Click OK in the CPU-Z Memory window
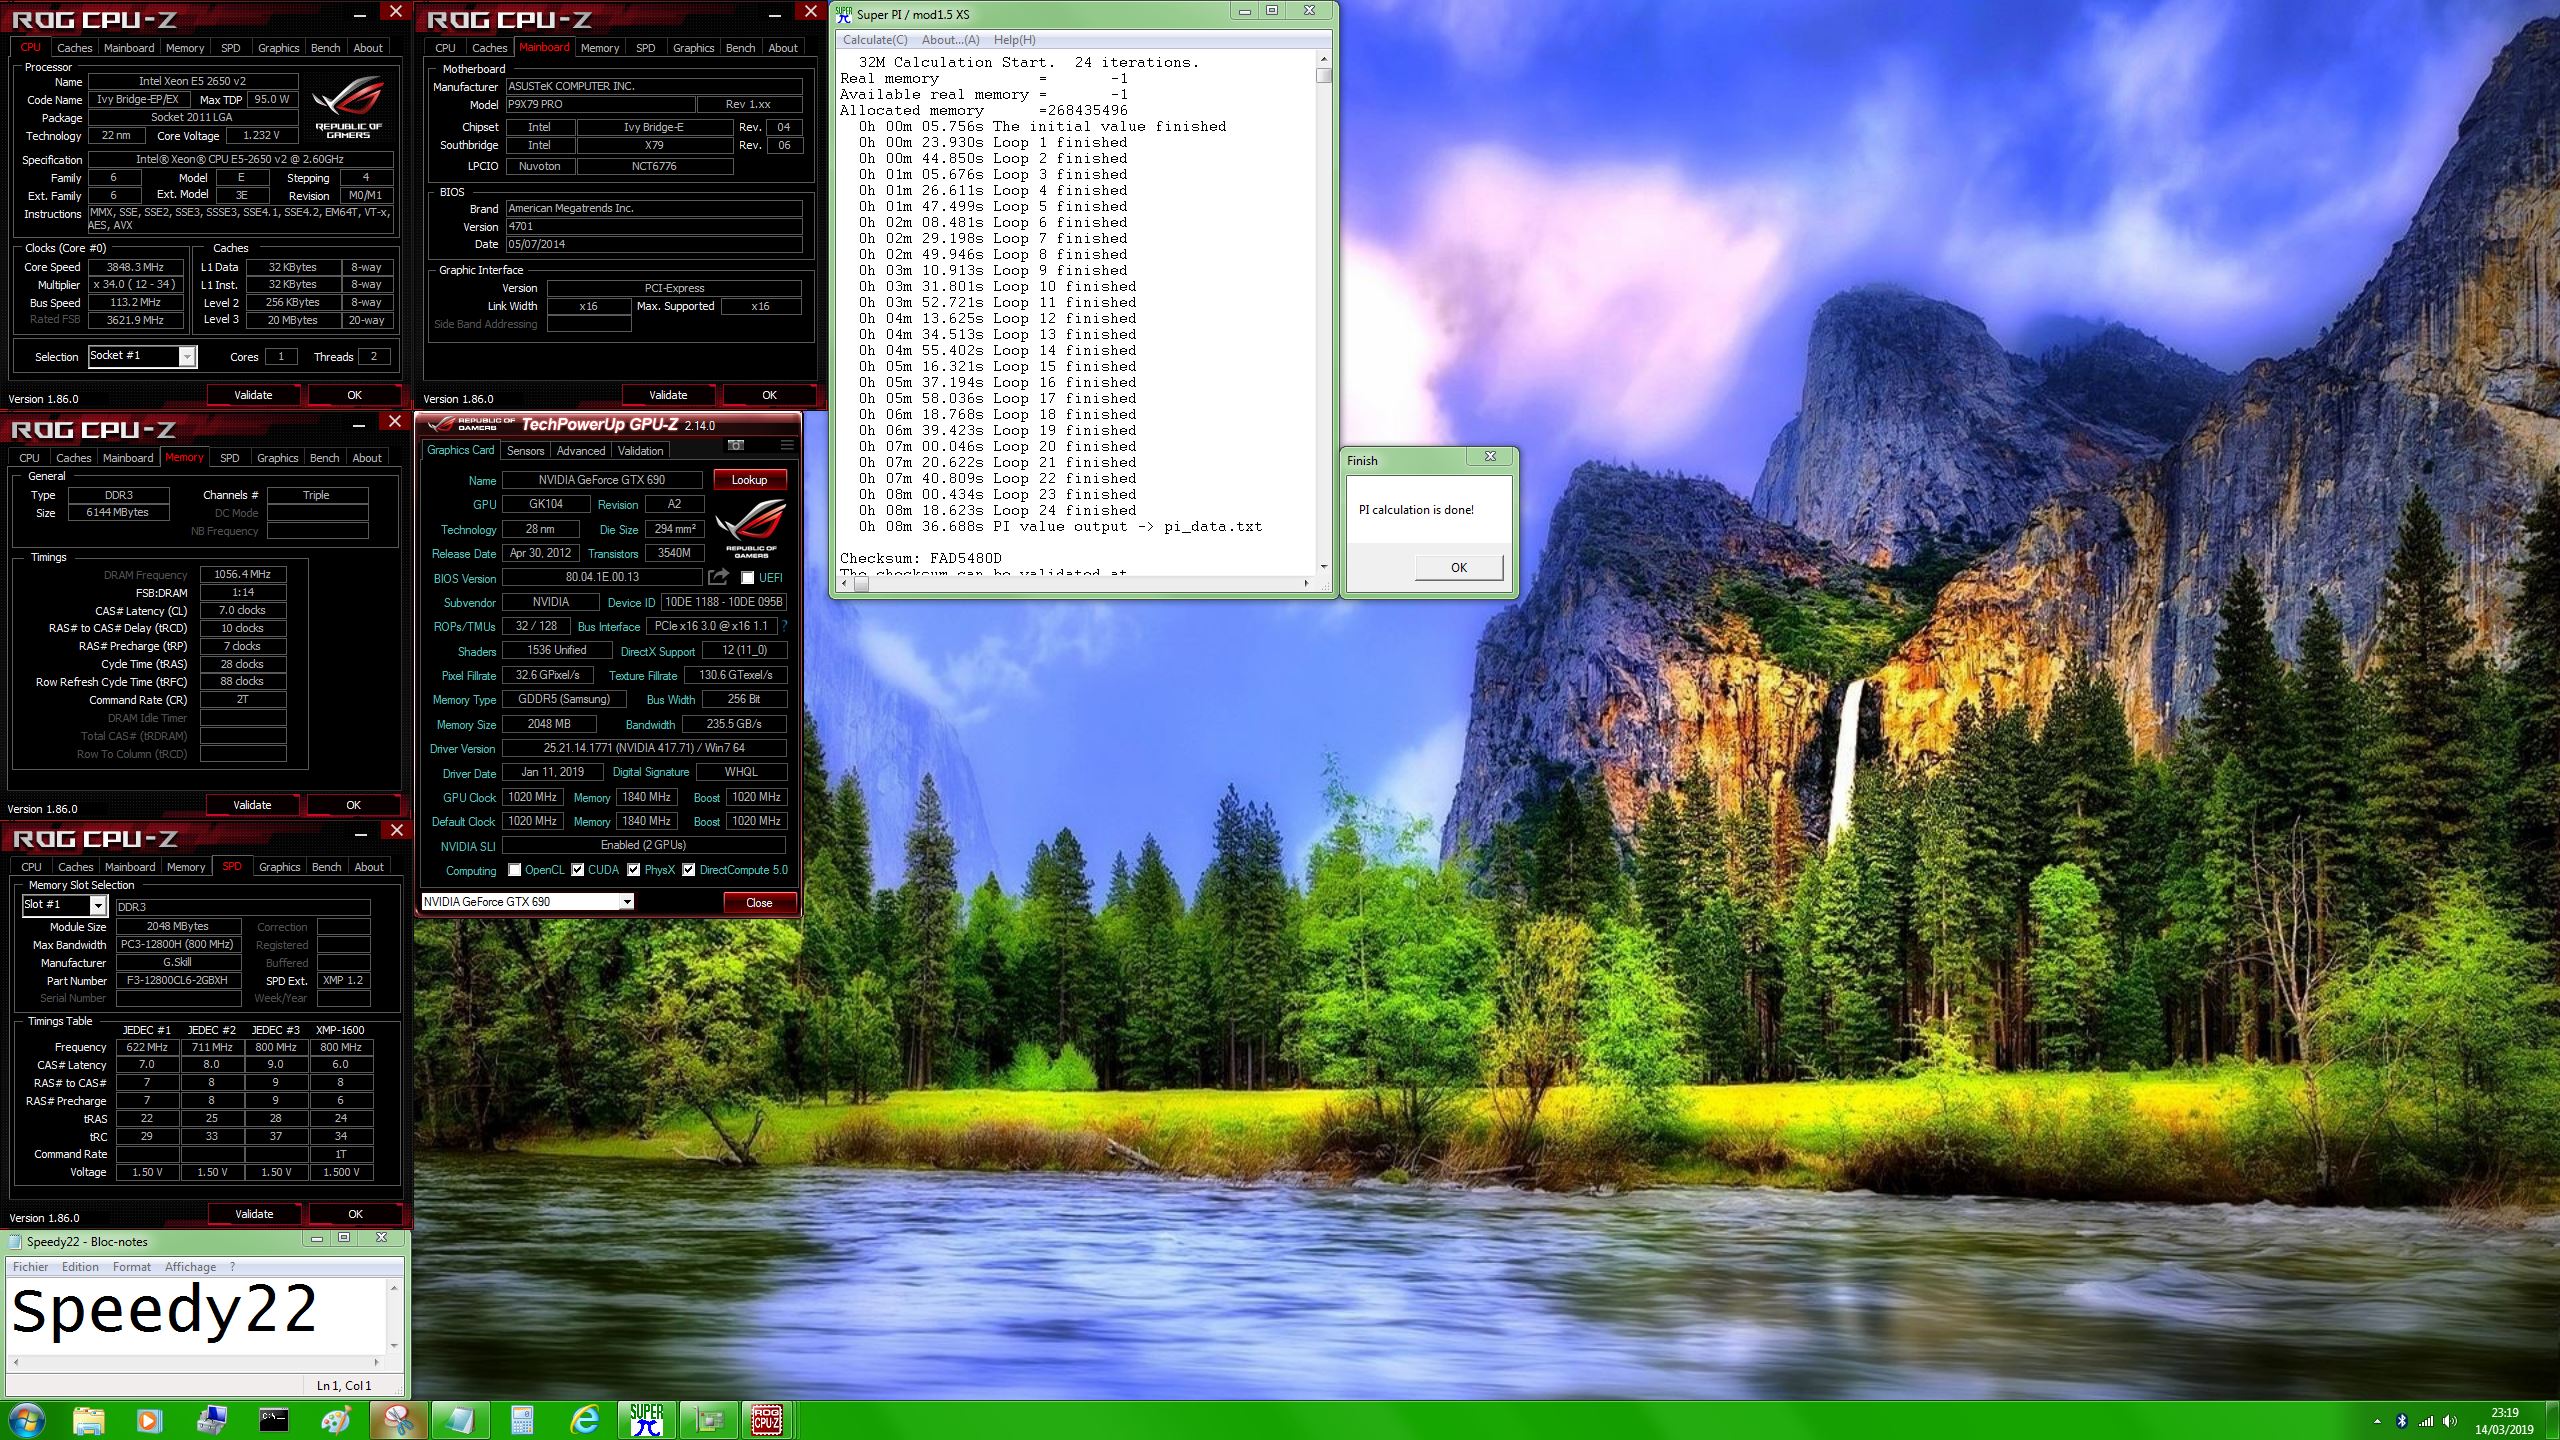The height and width of the screenshot is (1440, 2560). pos(353,805)
